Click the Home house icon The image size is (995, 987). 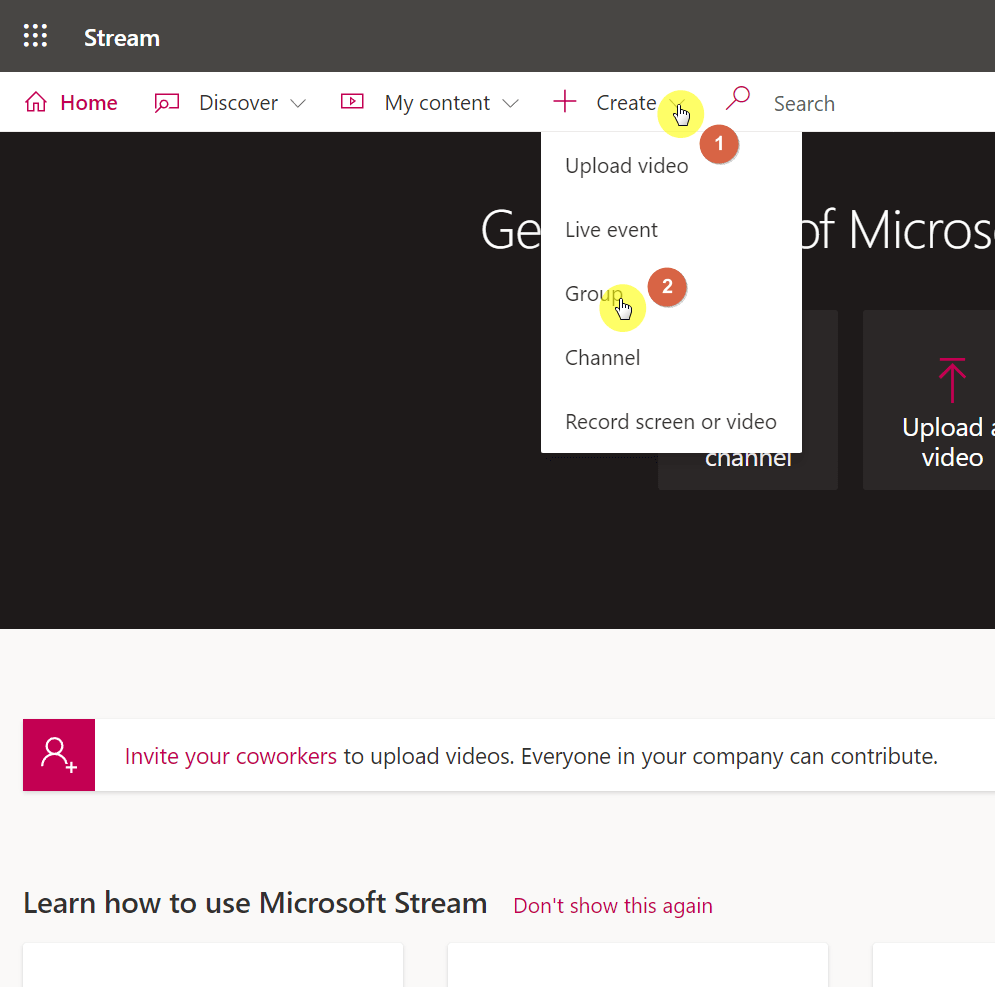tap(36, 102)
